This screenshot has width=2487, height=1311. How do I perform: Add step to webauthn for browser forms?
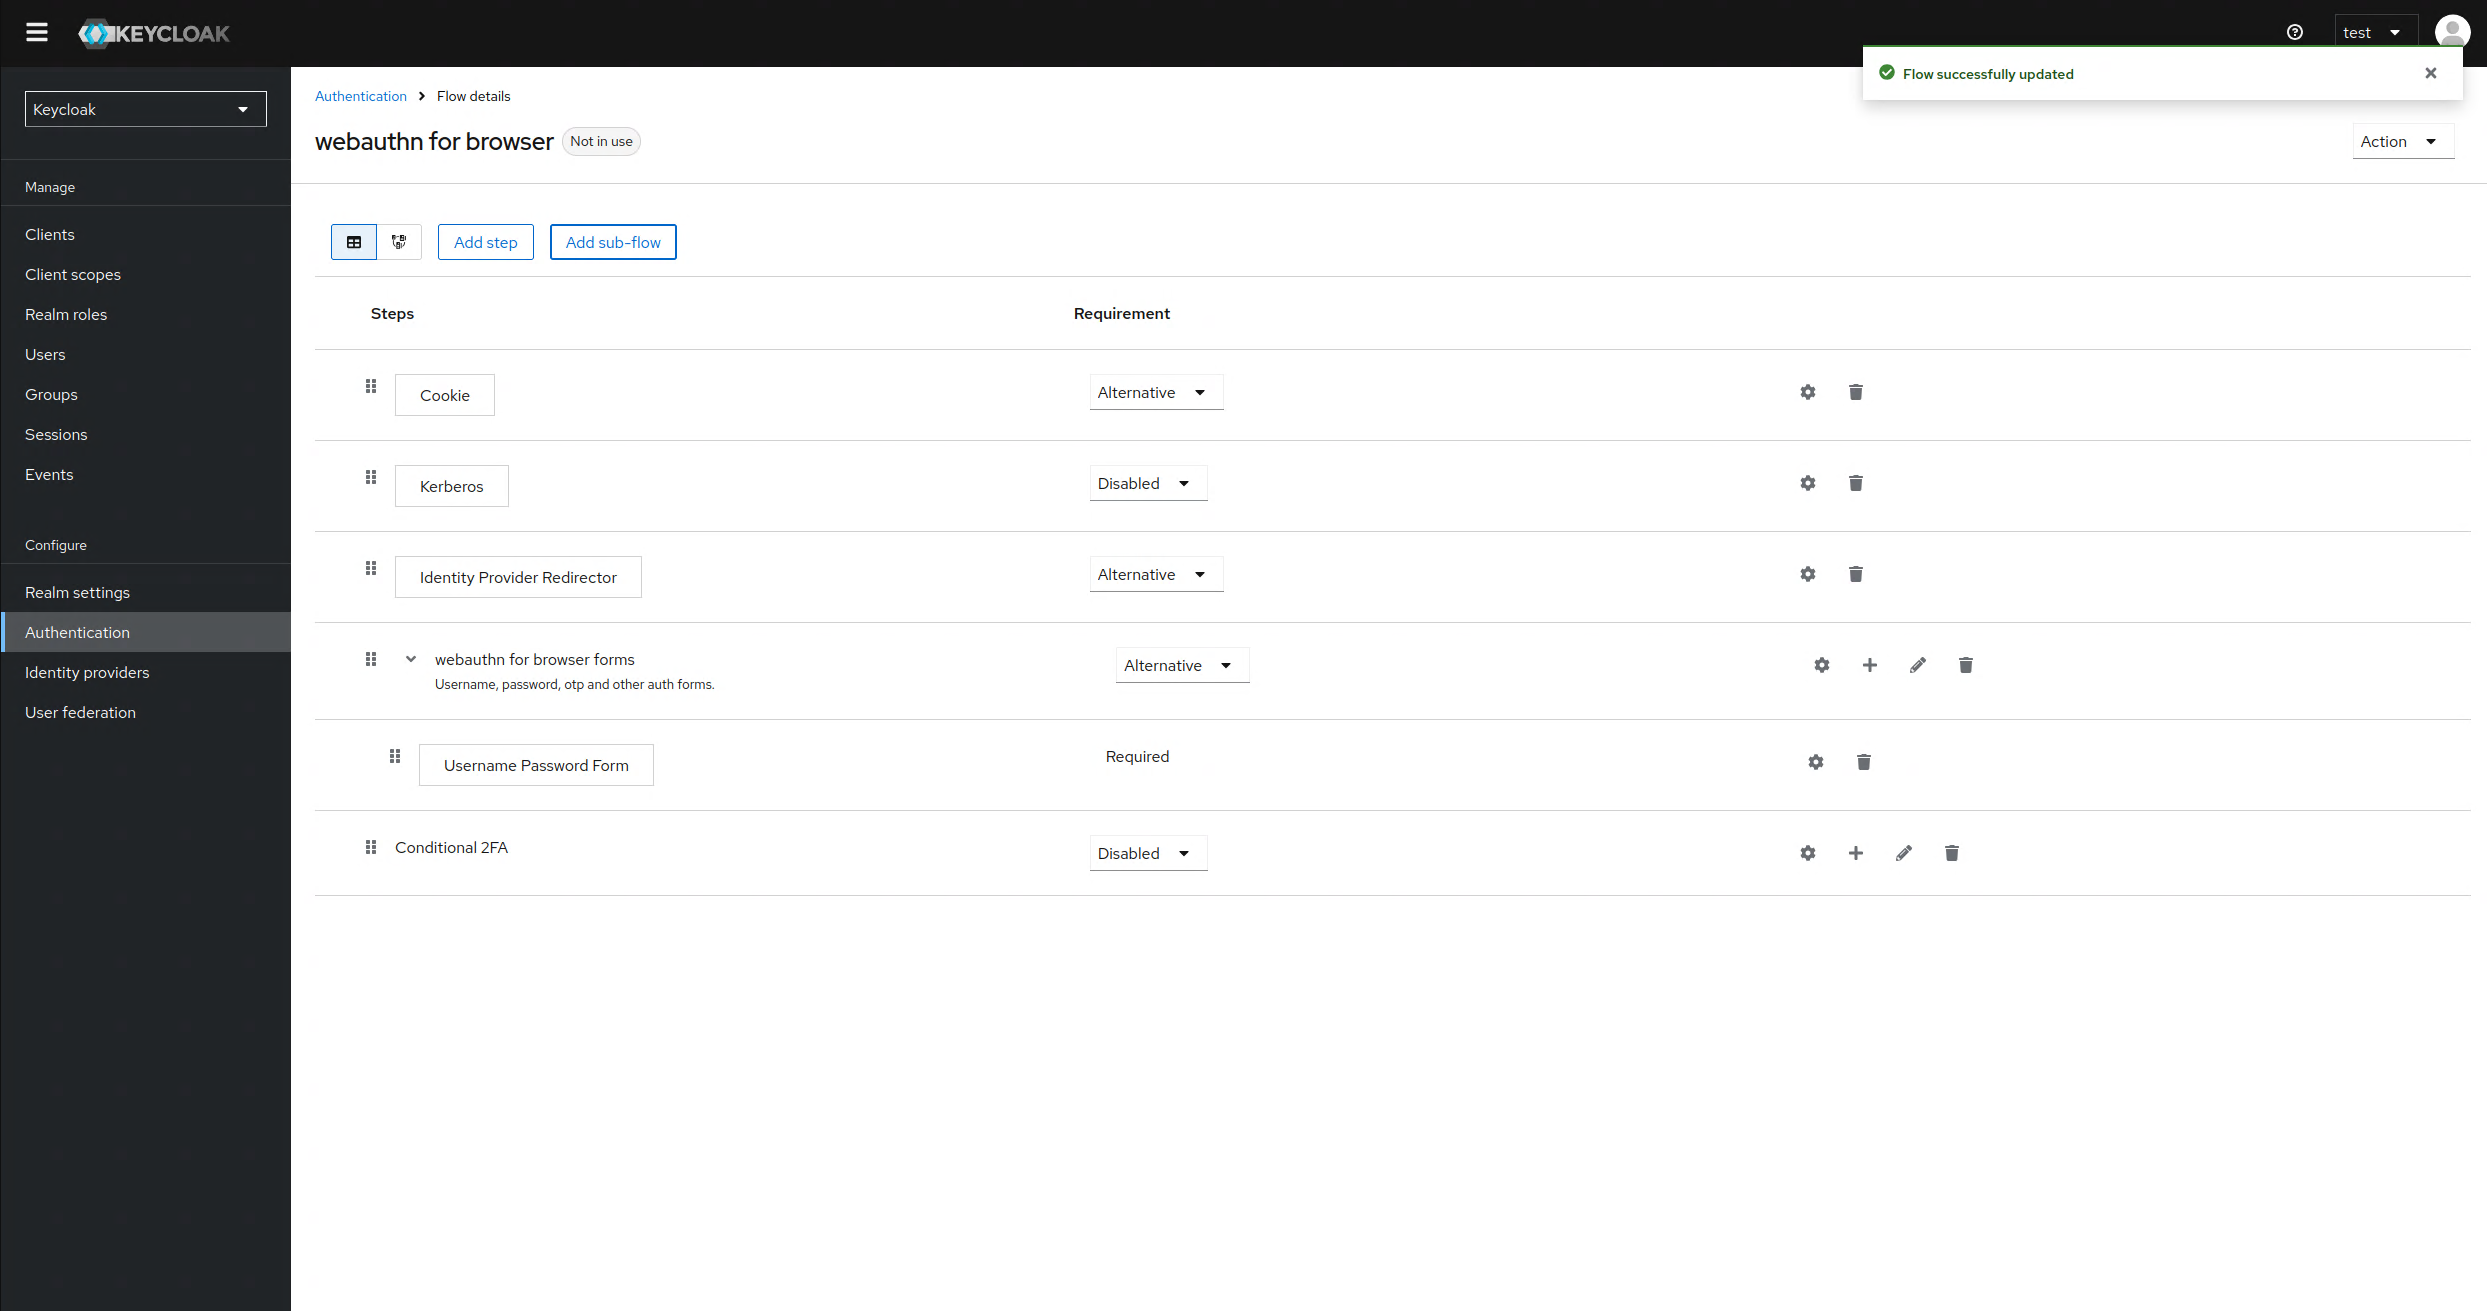tap(1869, 665)
